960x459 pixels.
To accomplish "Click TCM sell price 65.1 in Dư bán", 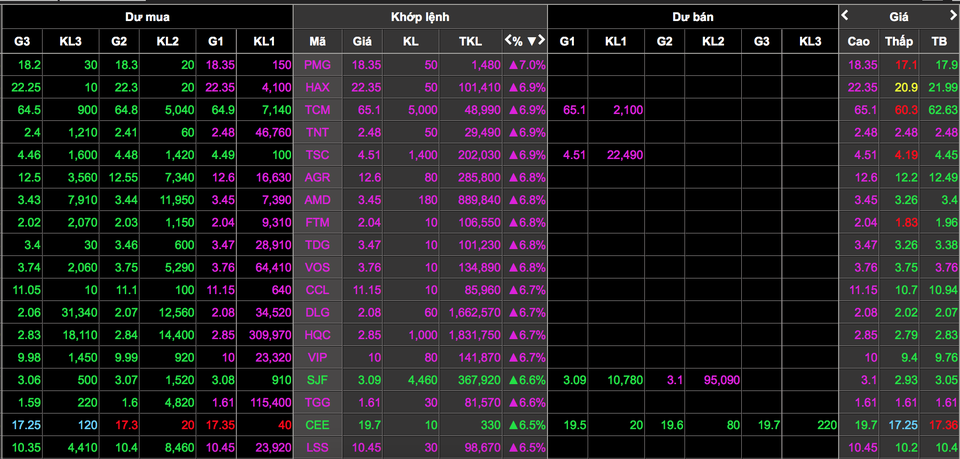I will pos(574,110).
